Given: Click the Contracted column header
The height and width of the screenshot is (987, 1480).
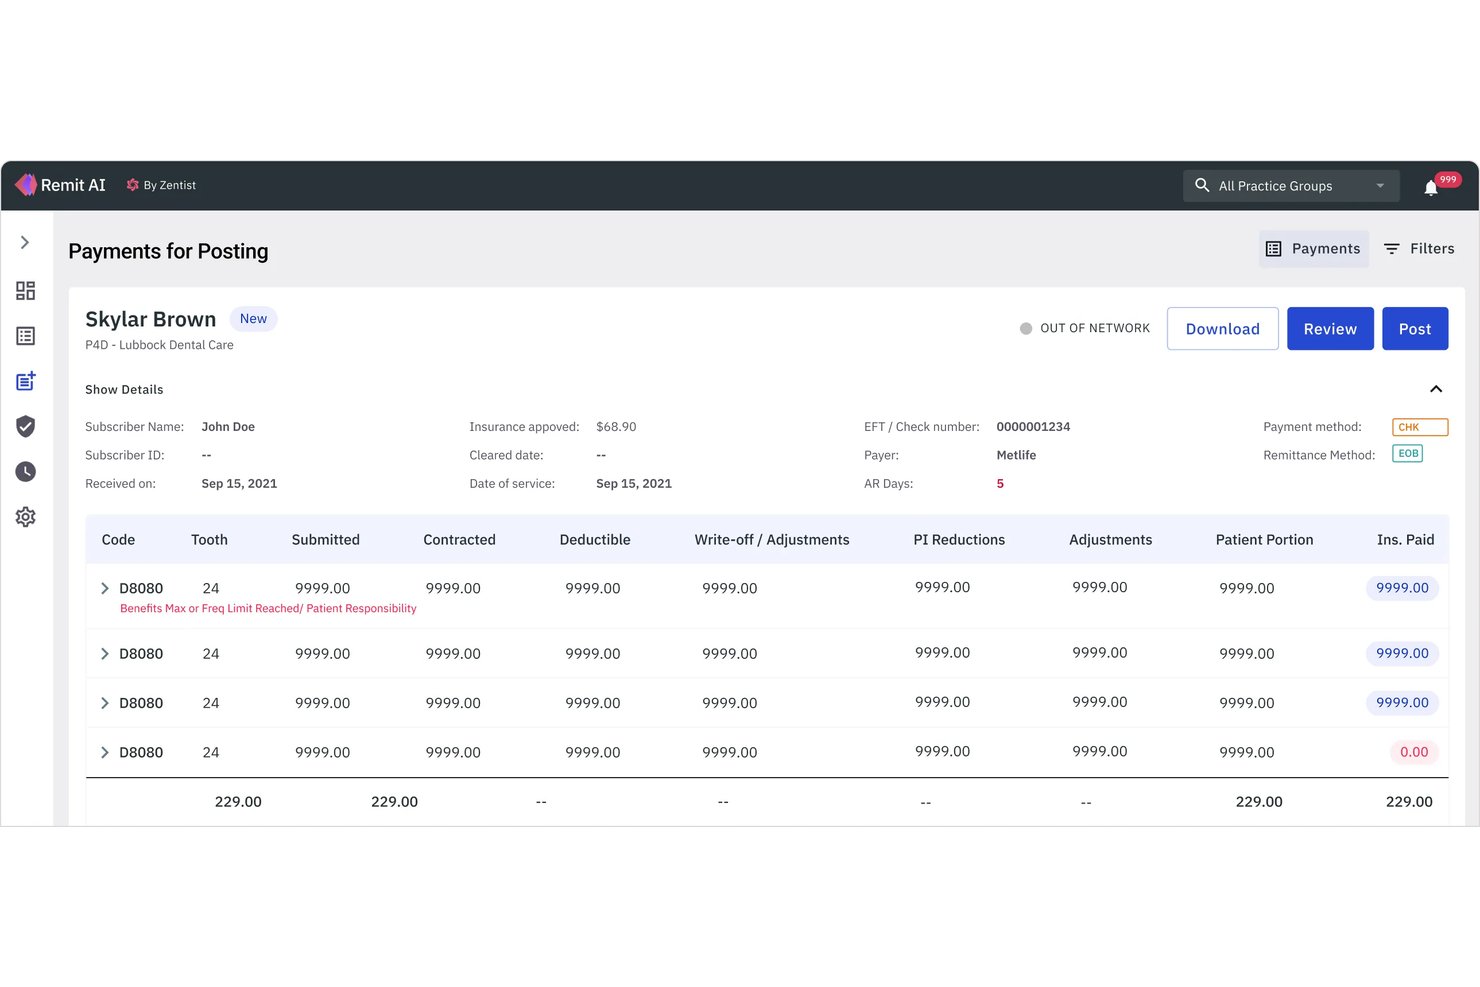Looking at the screenshot, I should (x=459, y=540).
